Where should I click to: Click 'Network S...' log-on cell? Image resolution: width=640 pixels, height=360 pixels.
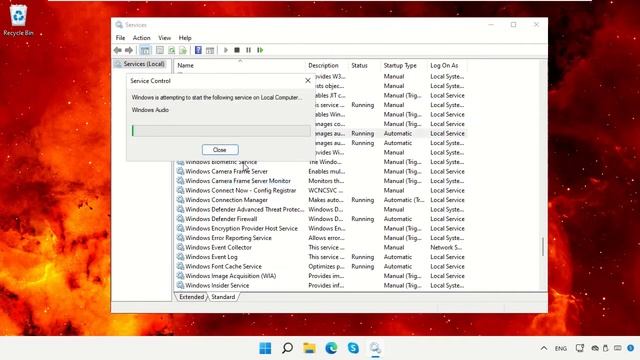point(446,247)
